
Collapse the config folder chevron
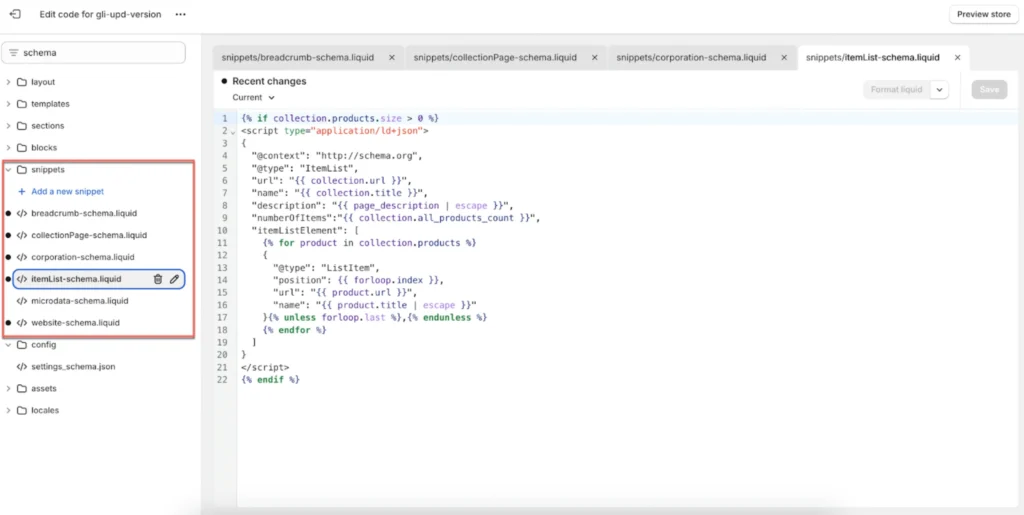click(x=8, y=345)
